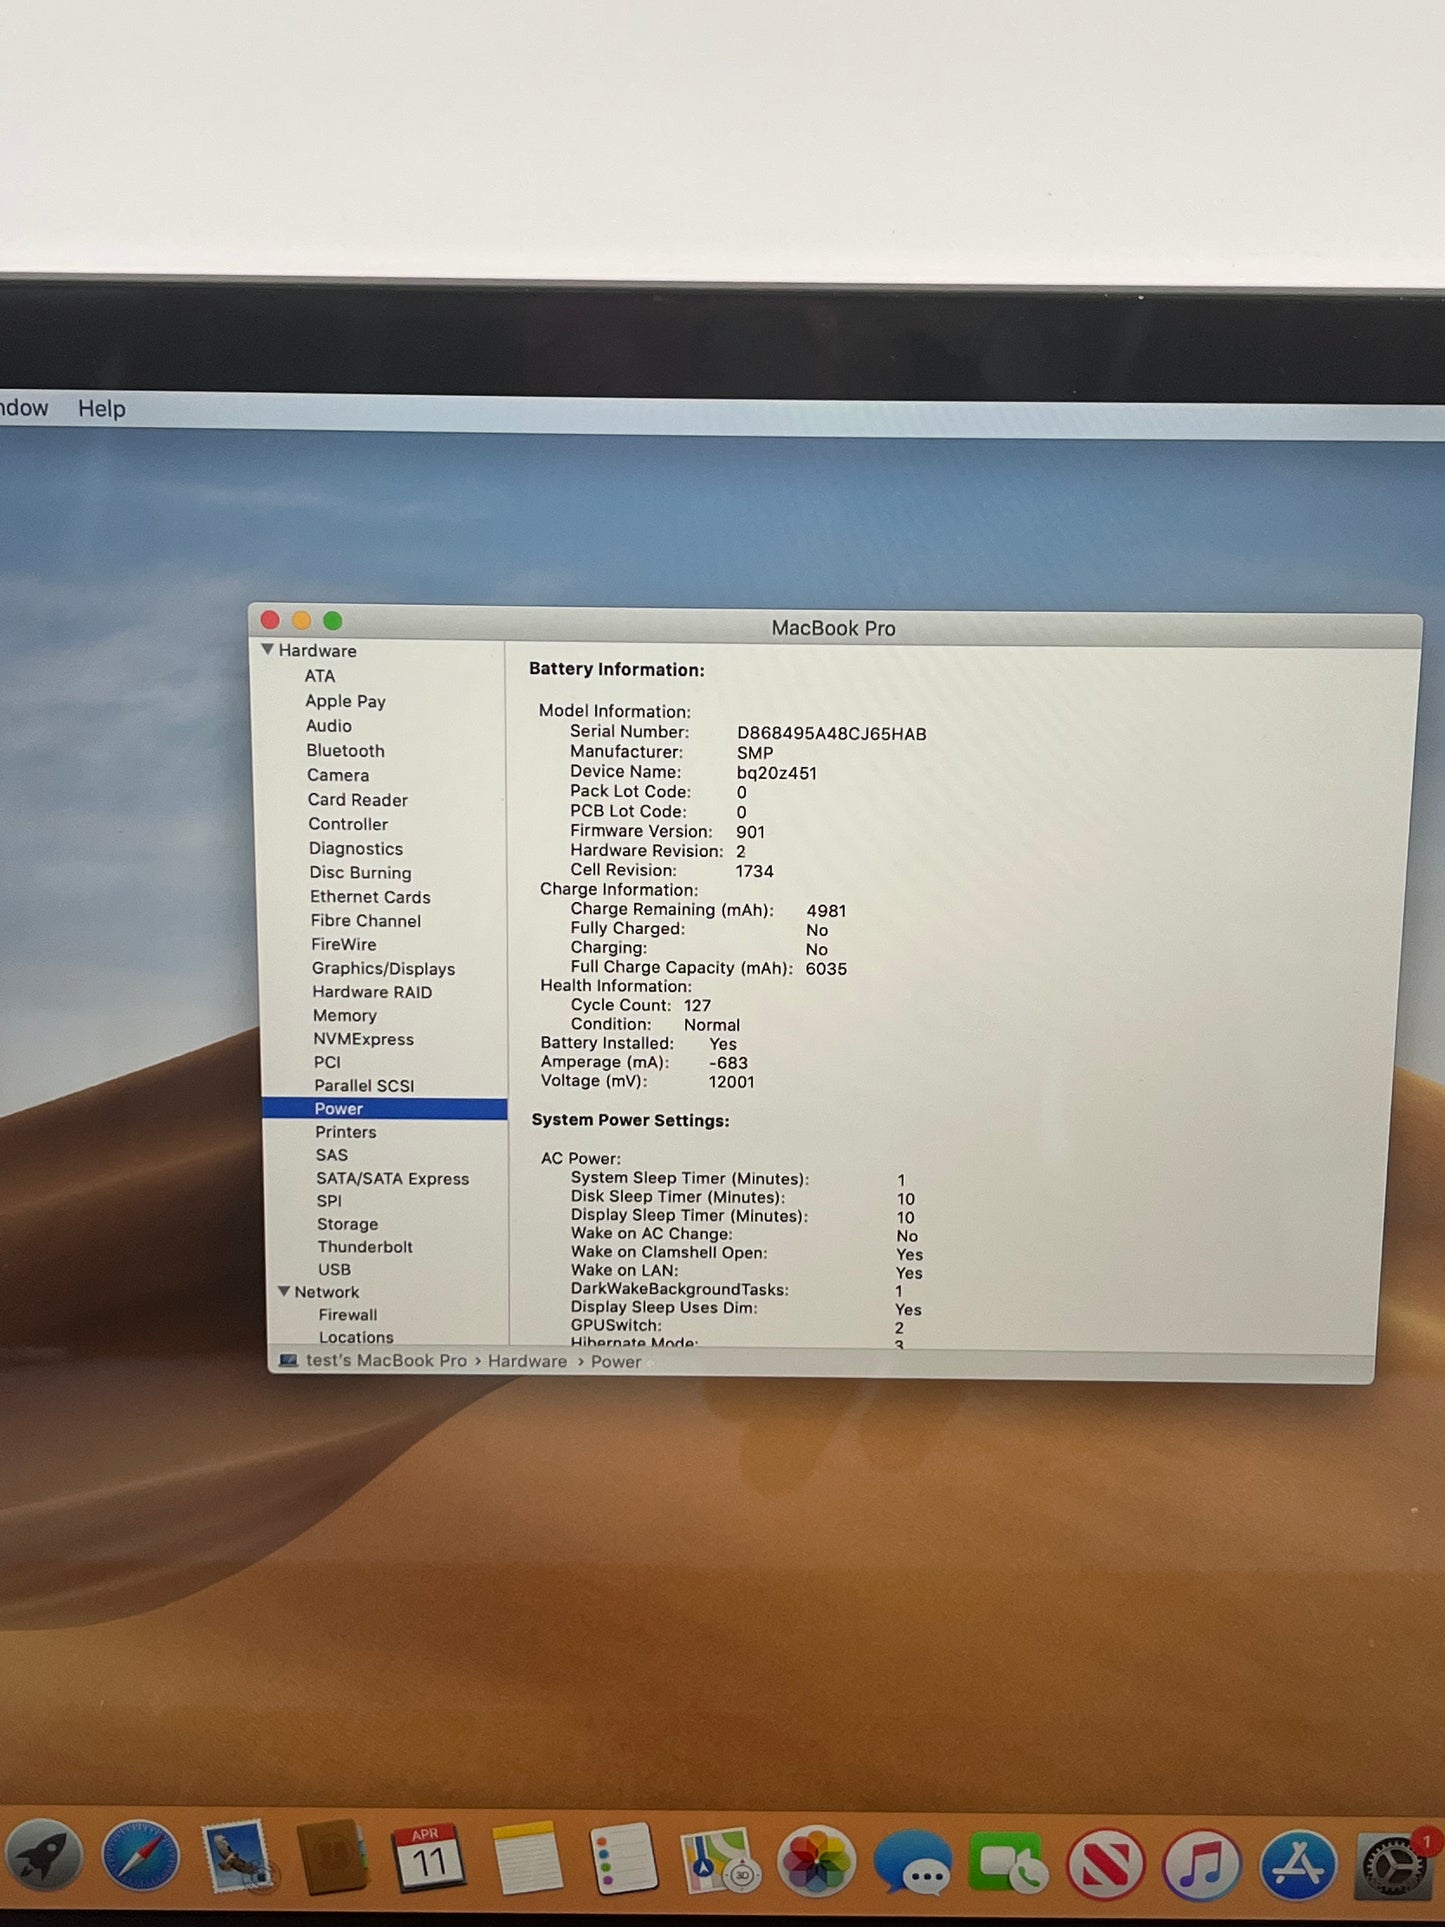
Task: Open Messages from the Dock
Action: [912, 1863]
